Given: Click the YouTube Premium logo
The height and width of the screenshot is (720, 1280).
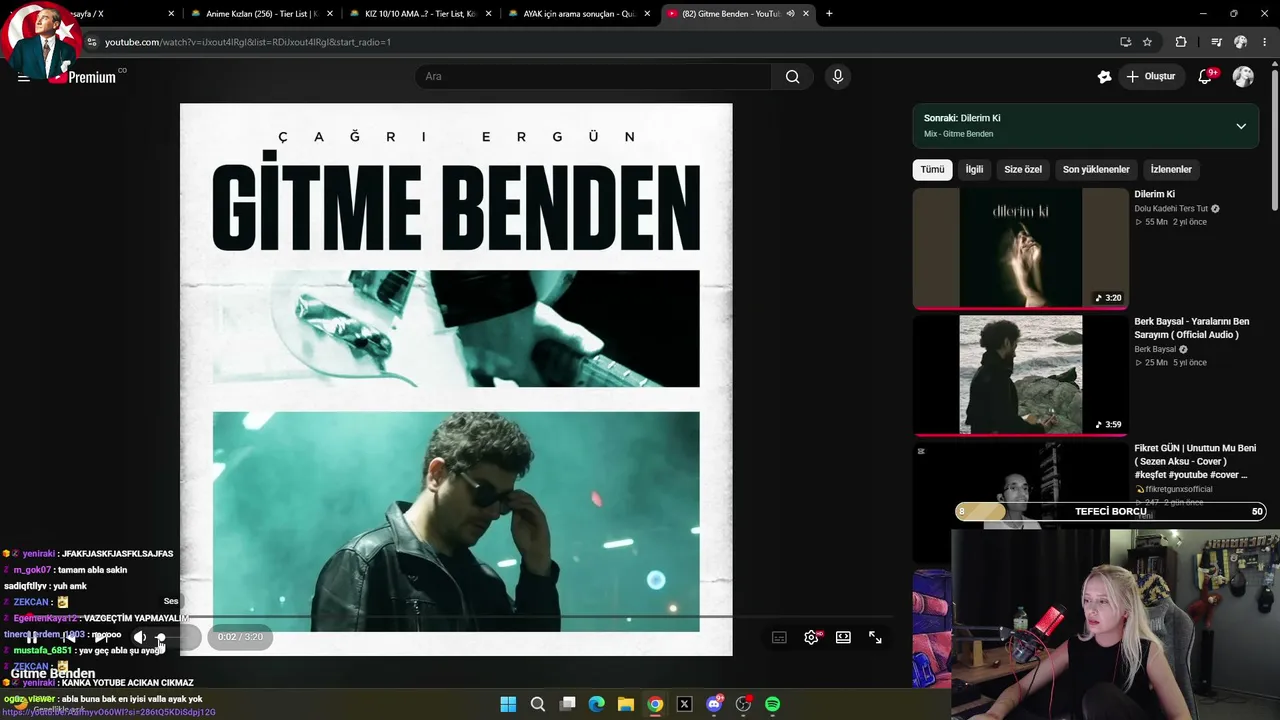Looking at the screenshot, I should tap(85, 77).
